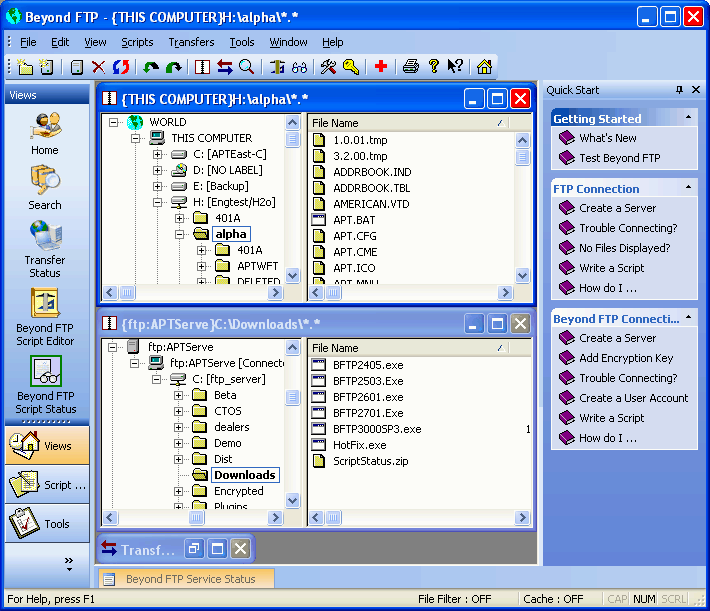Select the Script sidebar group button
The height and width of the screenshot is (611, 710).
(x=47, y=485)
